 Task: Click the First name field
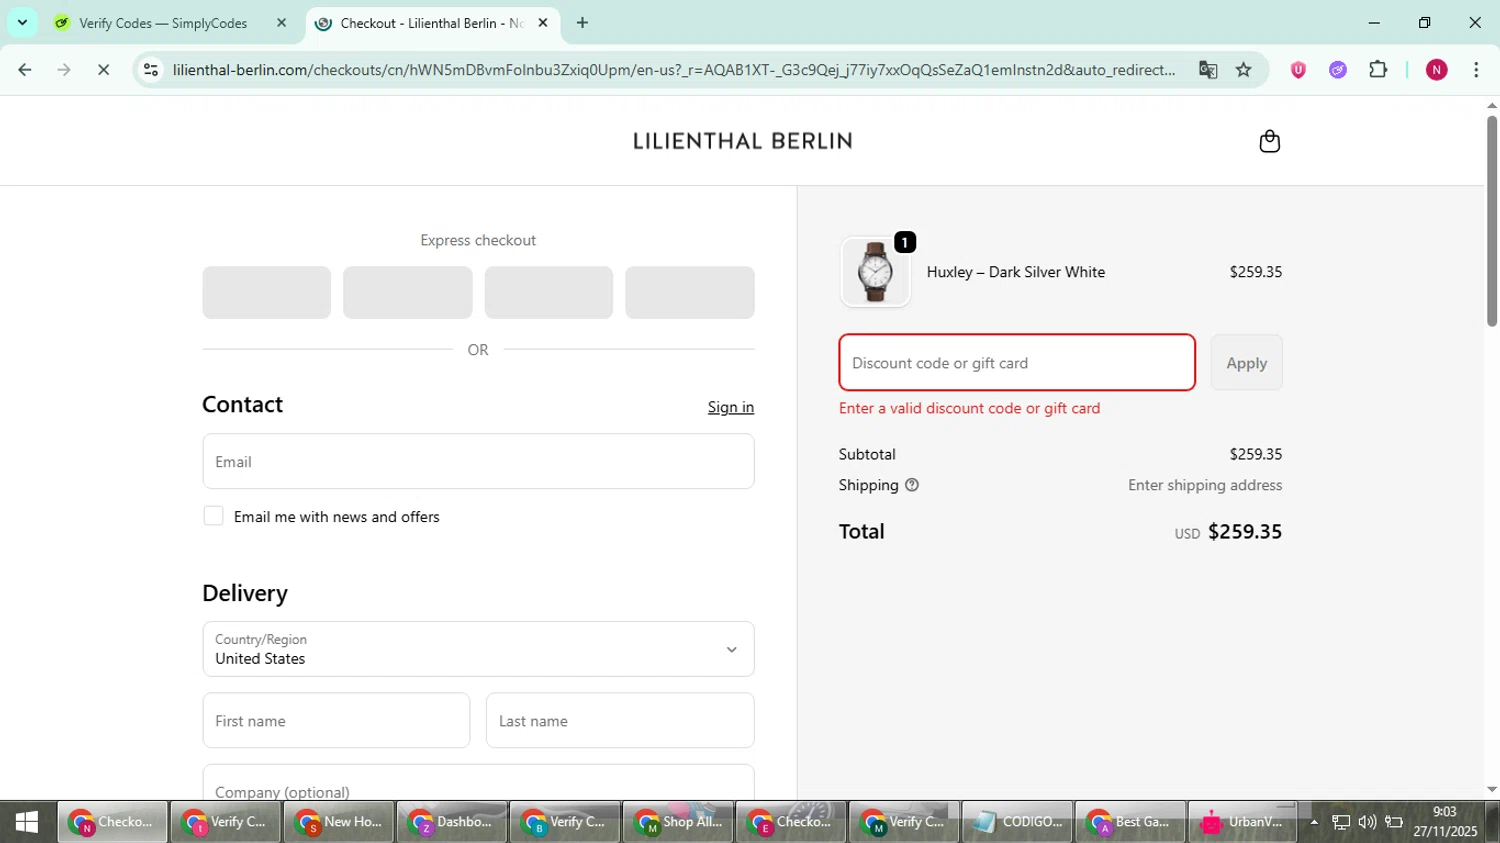click(336, 720)
